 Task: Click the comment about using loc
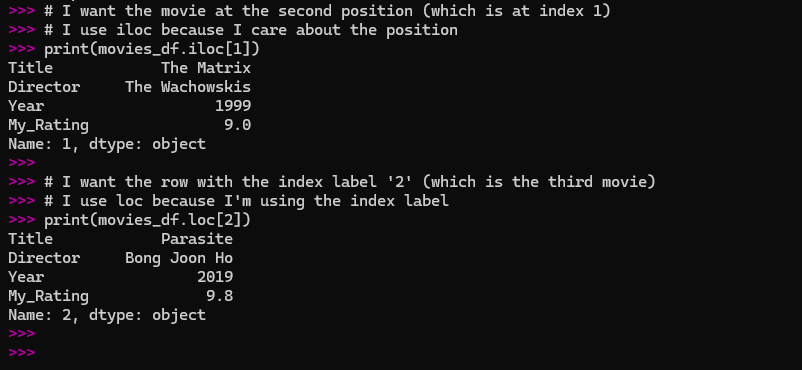(246, 201)
